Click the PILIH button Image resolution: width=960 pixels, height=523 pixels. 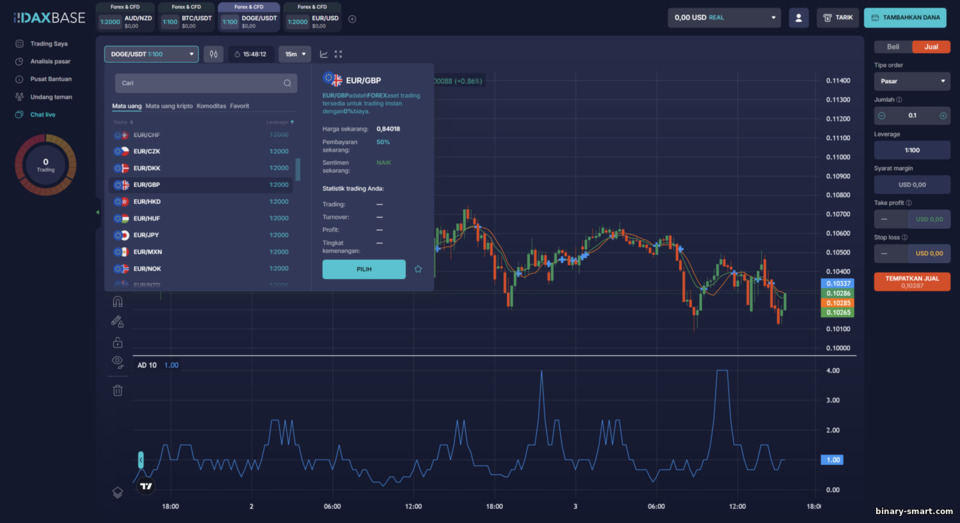tap(364, 269)
